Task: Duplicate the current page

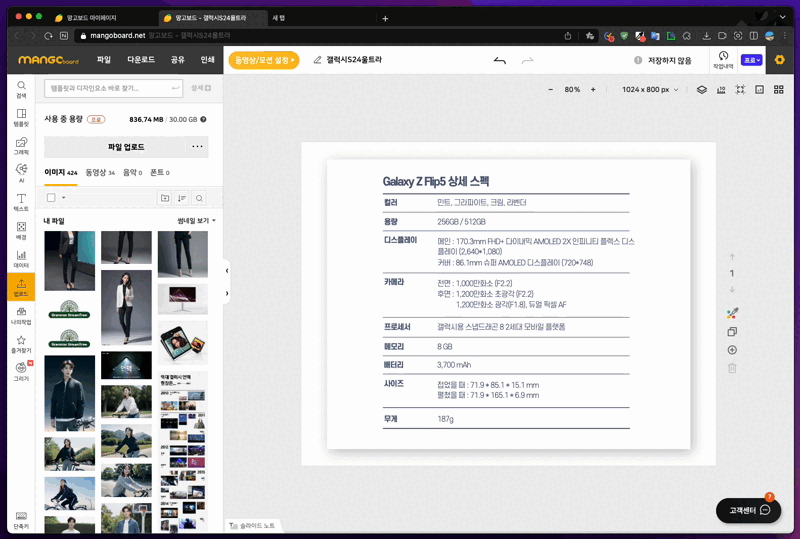Action: point(732,332)
